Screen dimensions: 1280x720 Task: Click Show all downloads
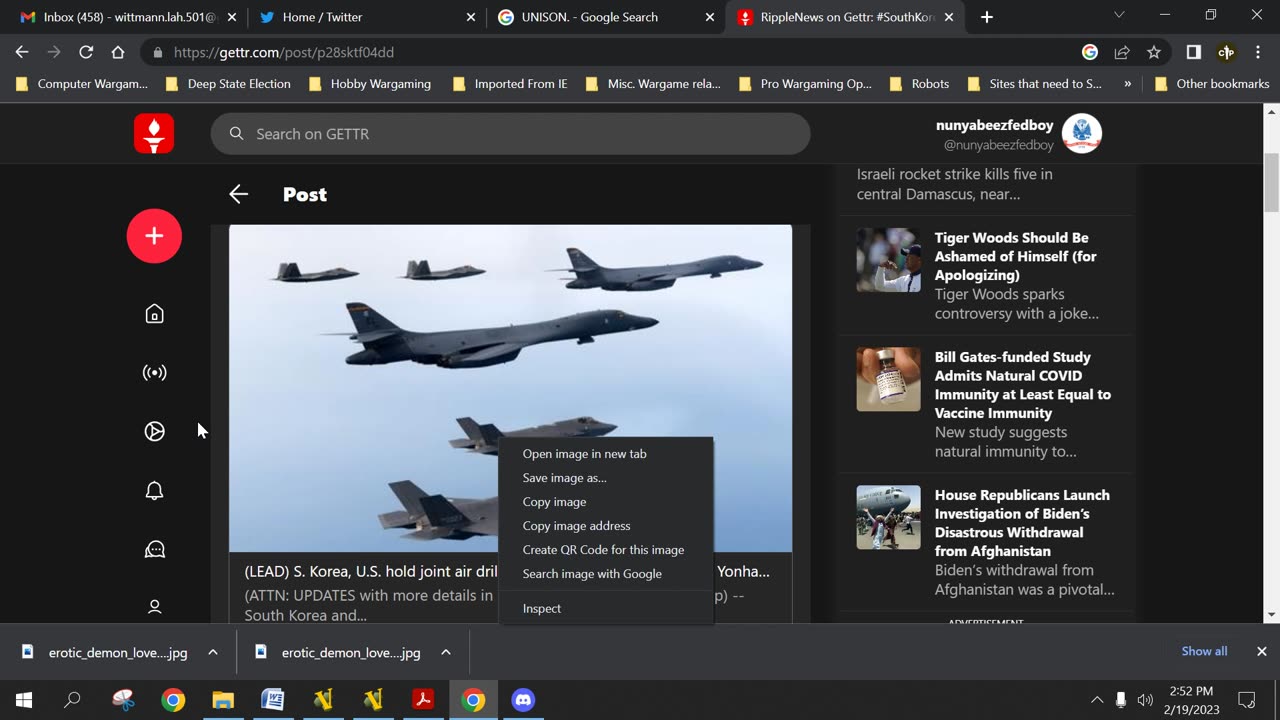point(1204,651)
